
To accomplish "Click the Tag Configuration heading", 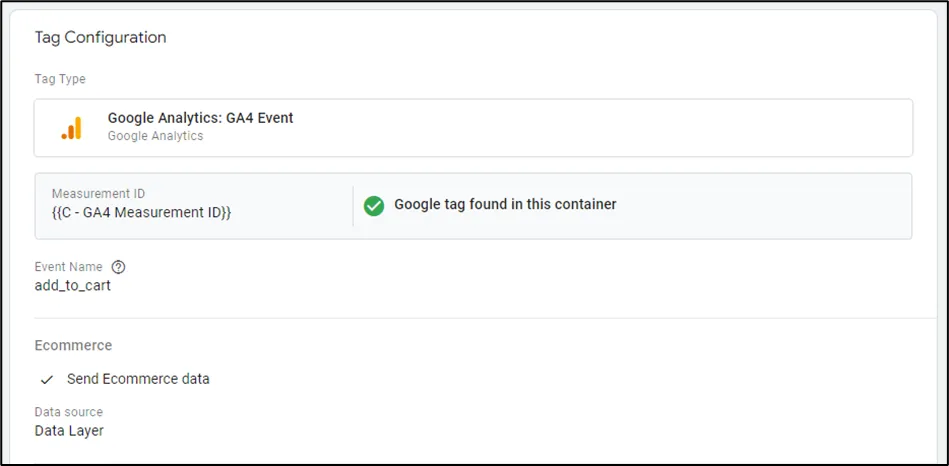I will [x=100, y=37].
